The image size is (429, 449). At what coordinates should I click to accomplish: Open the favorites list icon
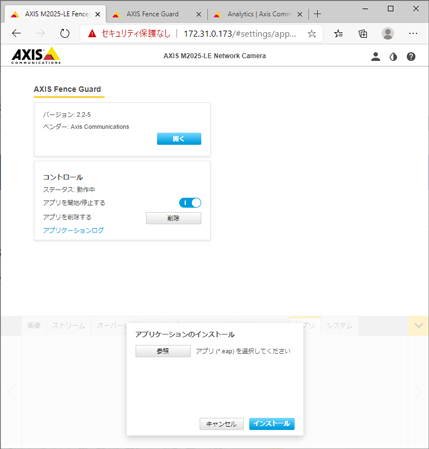pos(338,33)
